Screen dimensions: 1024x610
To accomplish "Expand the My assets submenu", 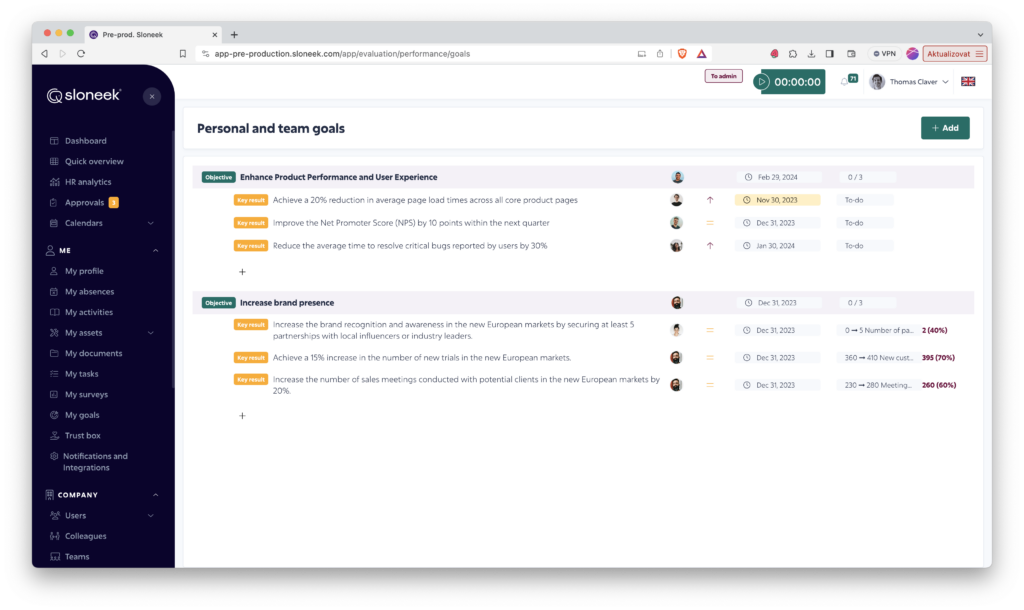I will [150, 333].
